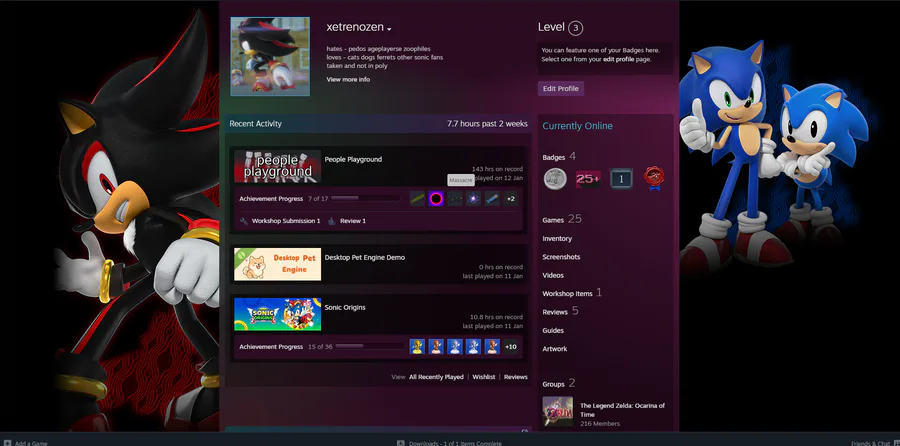The image size is (900, 446).
Task: Open Reviews link under recent activity
Action: click(x=515, y=377)
